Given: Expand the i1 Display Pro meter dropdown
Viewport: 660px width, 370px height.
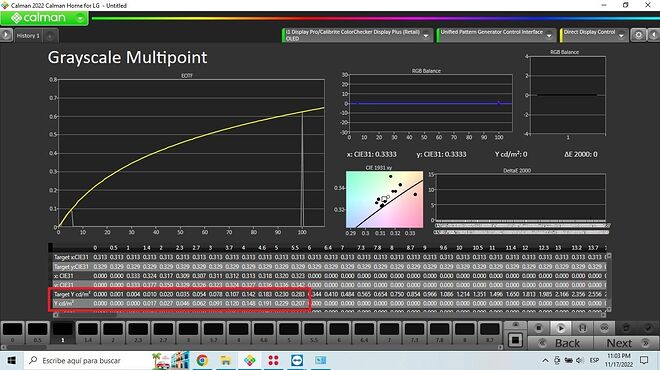Looking at the screenshot, I should (426, 36).
